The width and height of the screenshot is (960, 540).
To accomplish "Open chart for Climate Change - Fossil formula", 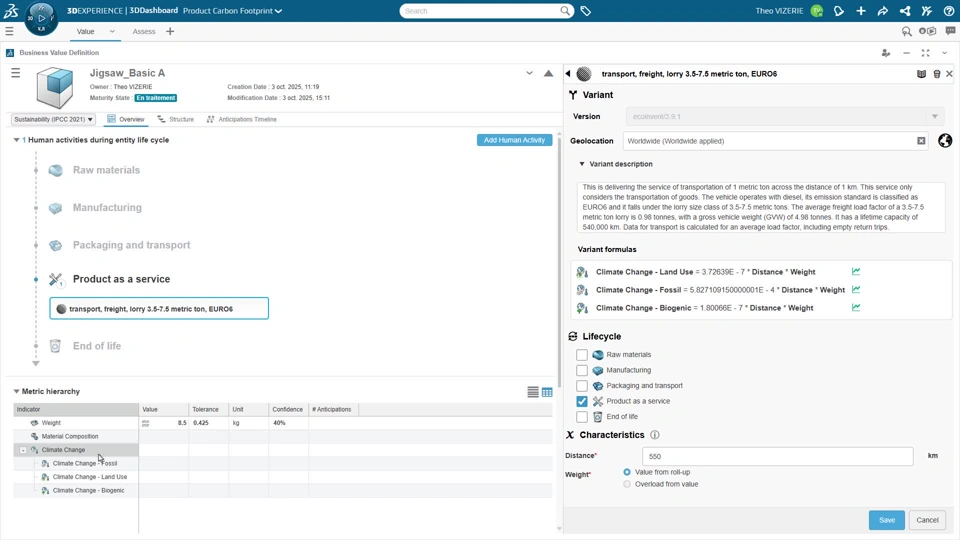I will click(x=856, y=289).
